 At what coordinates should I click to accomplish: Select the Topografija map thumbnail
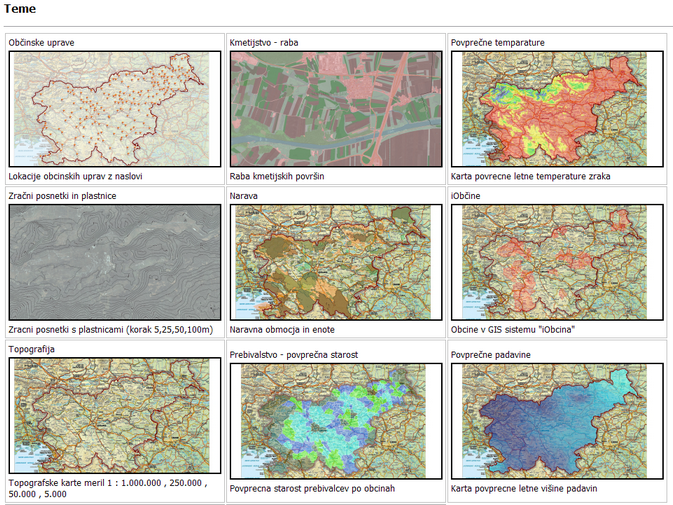pyautogui.click(x=114, y=416)
